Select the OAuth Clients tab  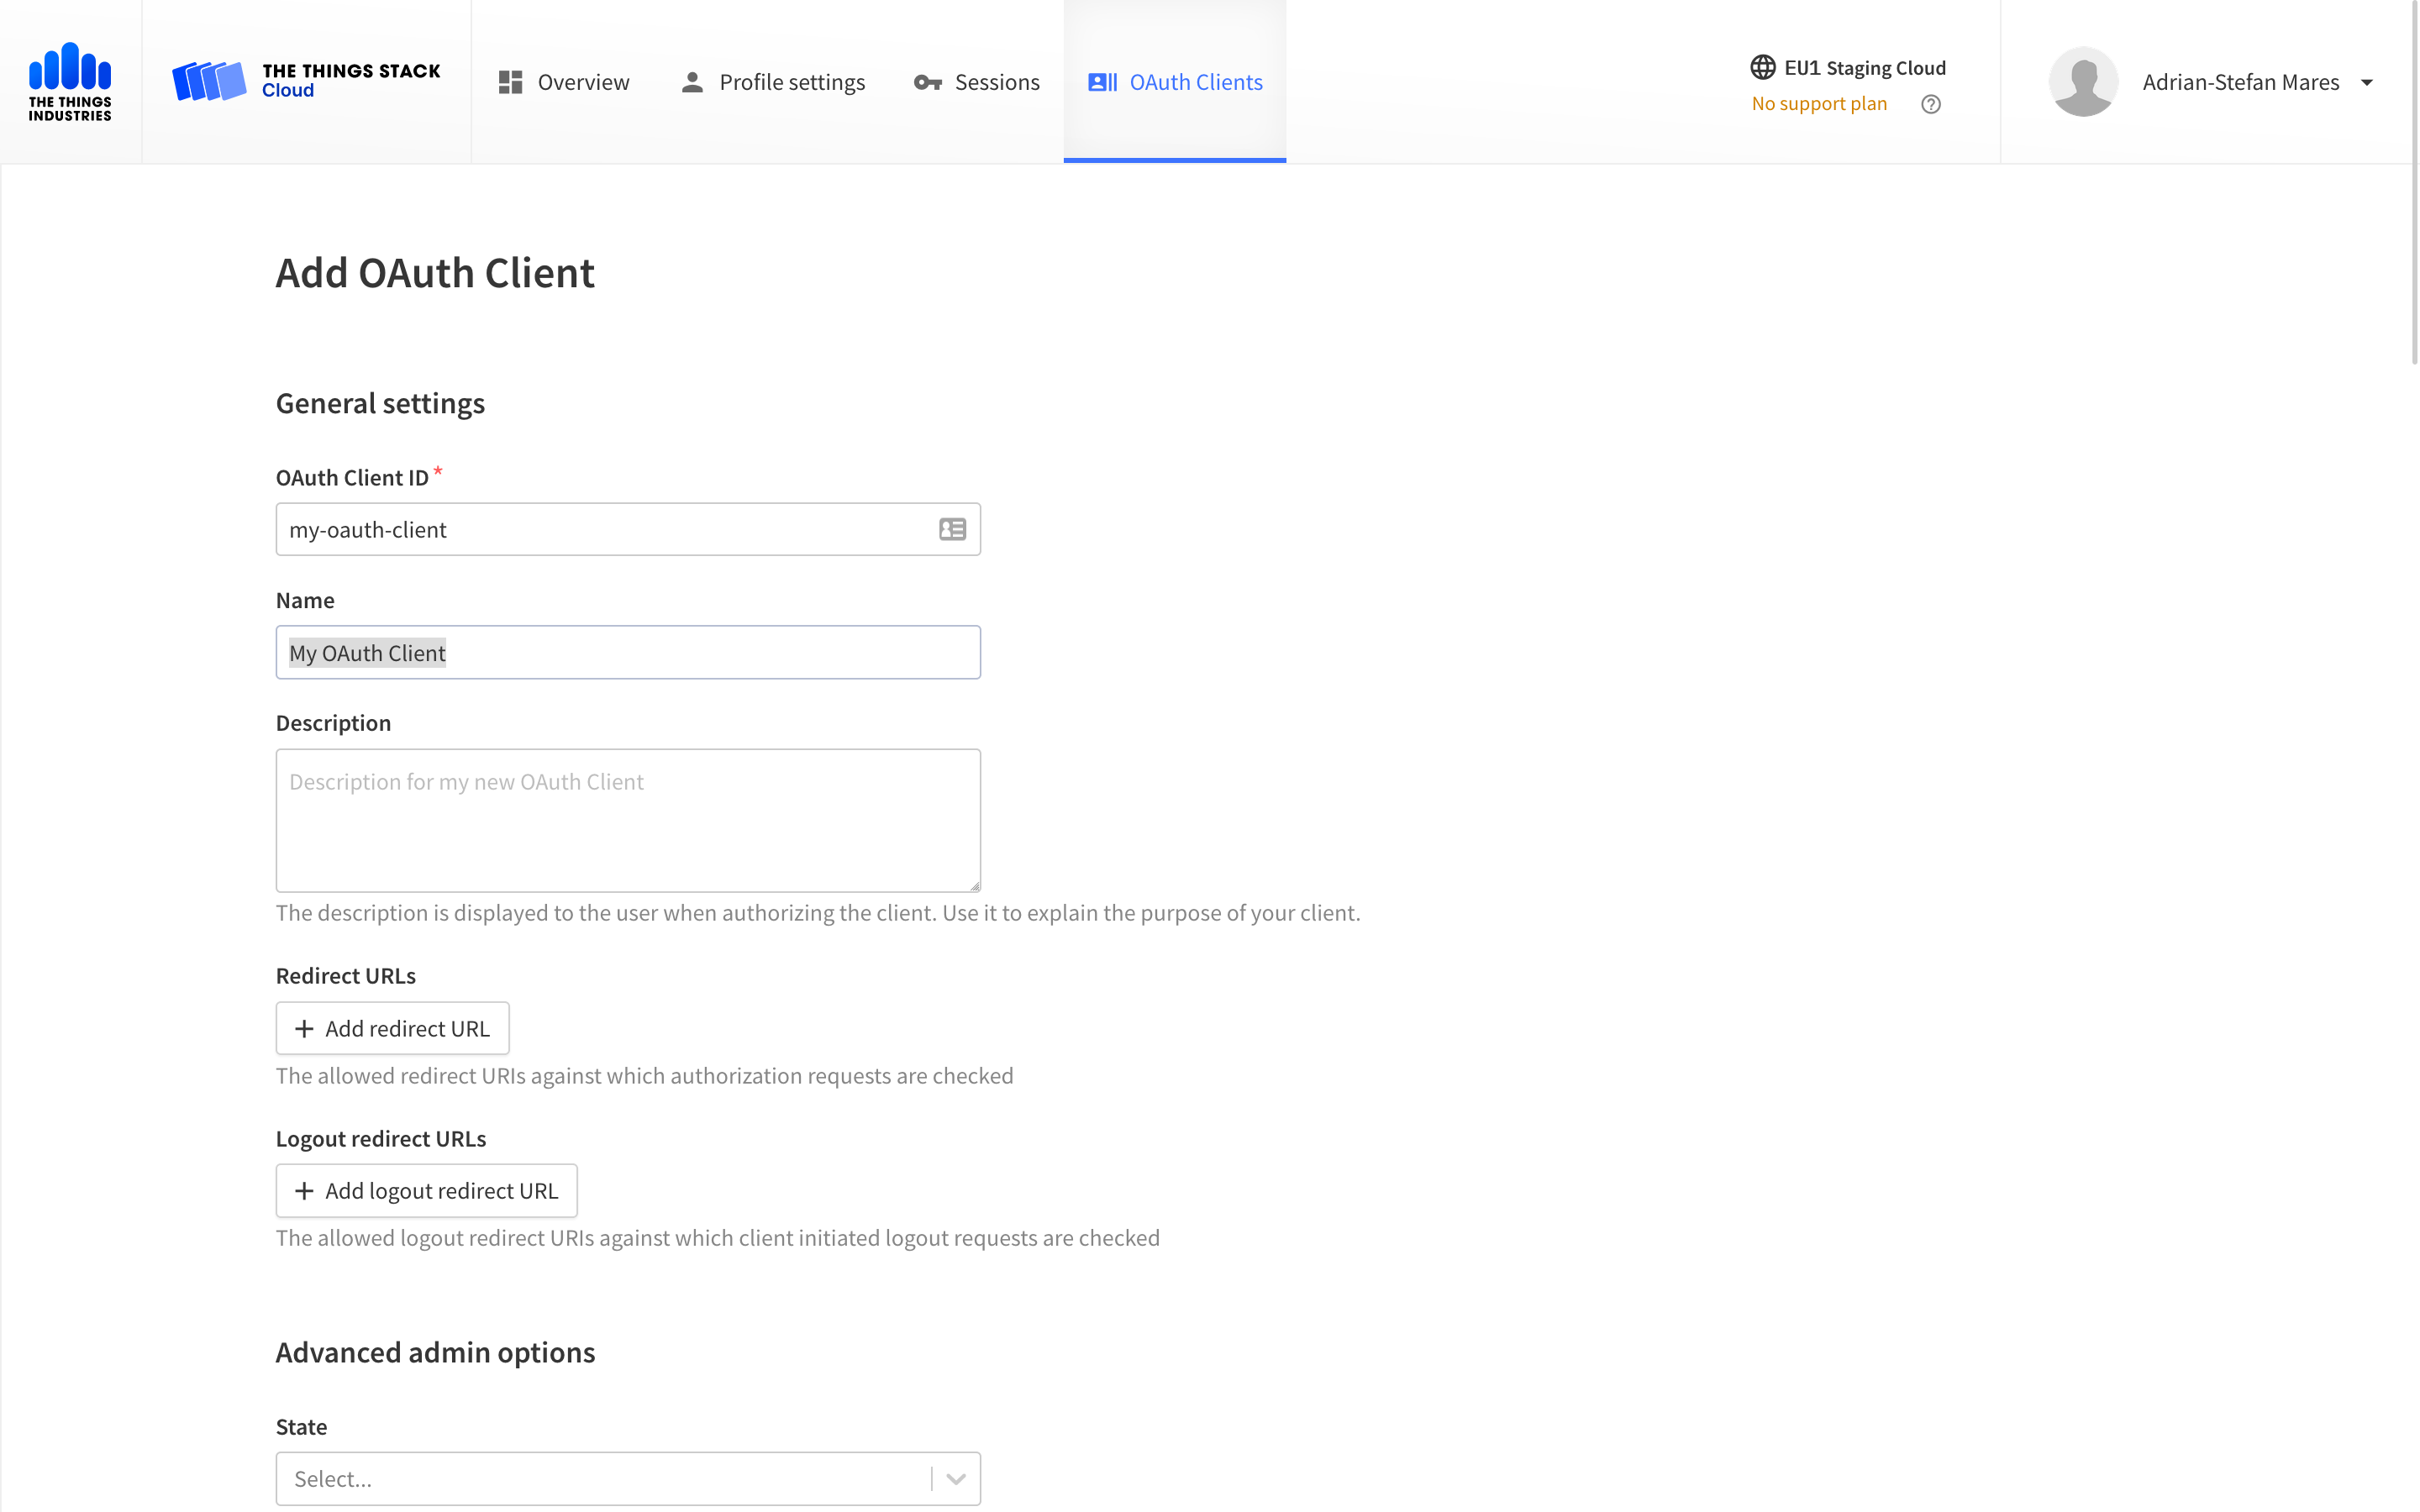click(1175, 82)
